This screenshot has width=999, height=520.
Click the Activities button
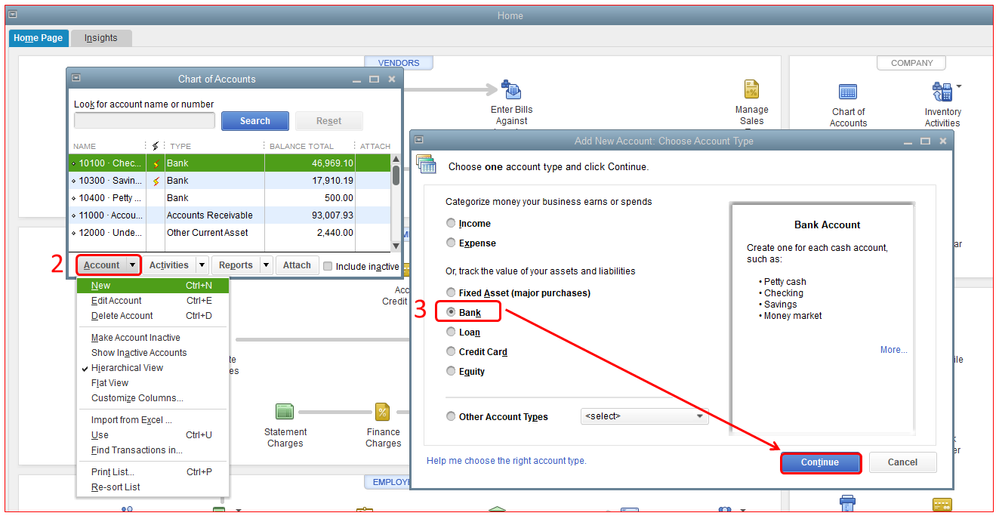(169, 265)
